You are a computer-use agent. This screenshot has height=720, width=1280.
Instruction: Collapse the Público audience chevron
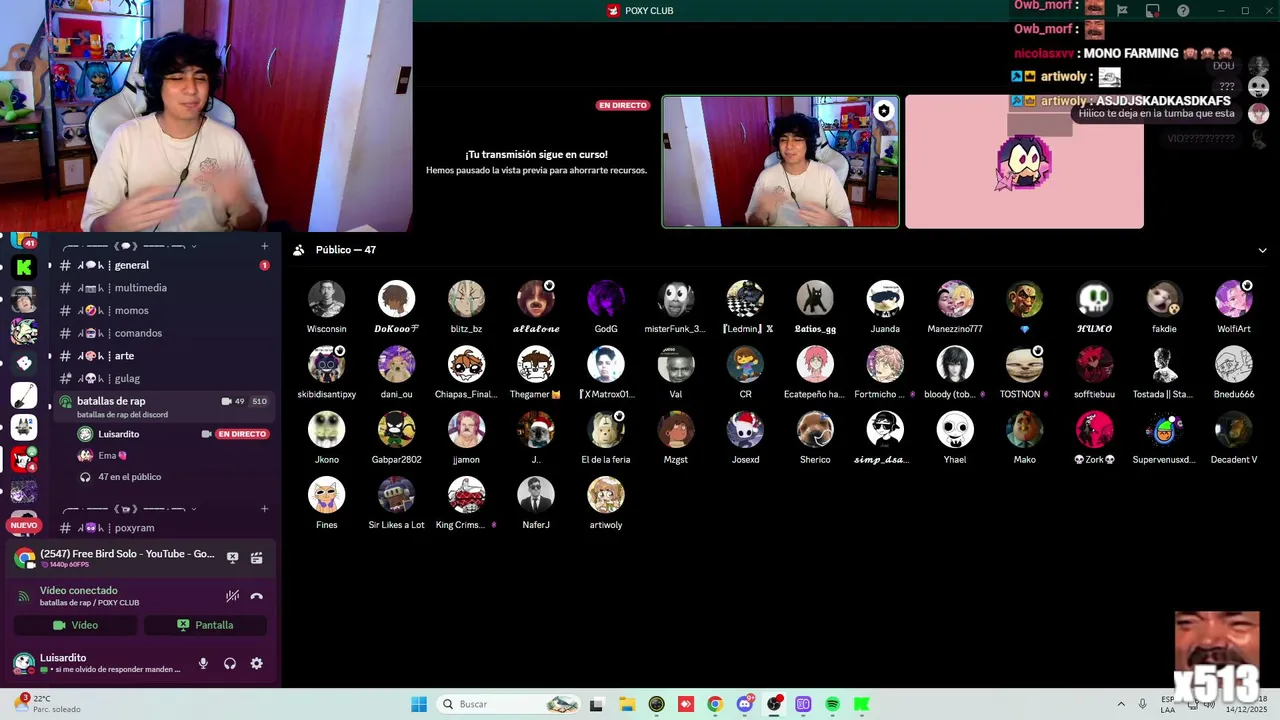coord(1262,250)
